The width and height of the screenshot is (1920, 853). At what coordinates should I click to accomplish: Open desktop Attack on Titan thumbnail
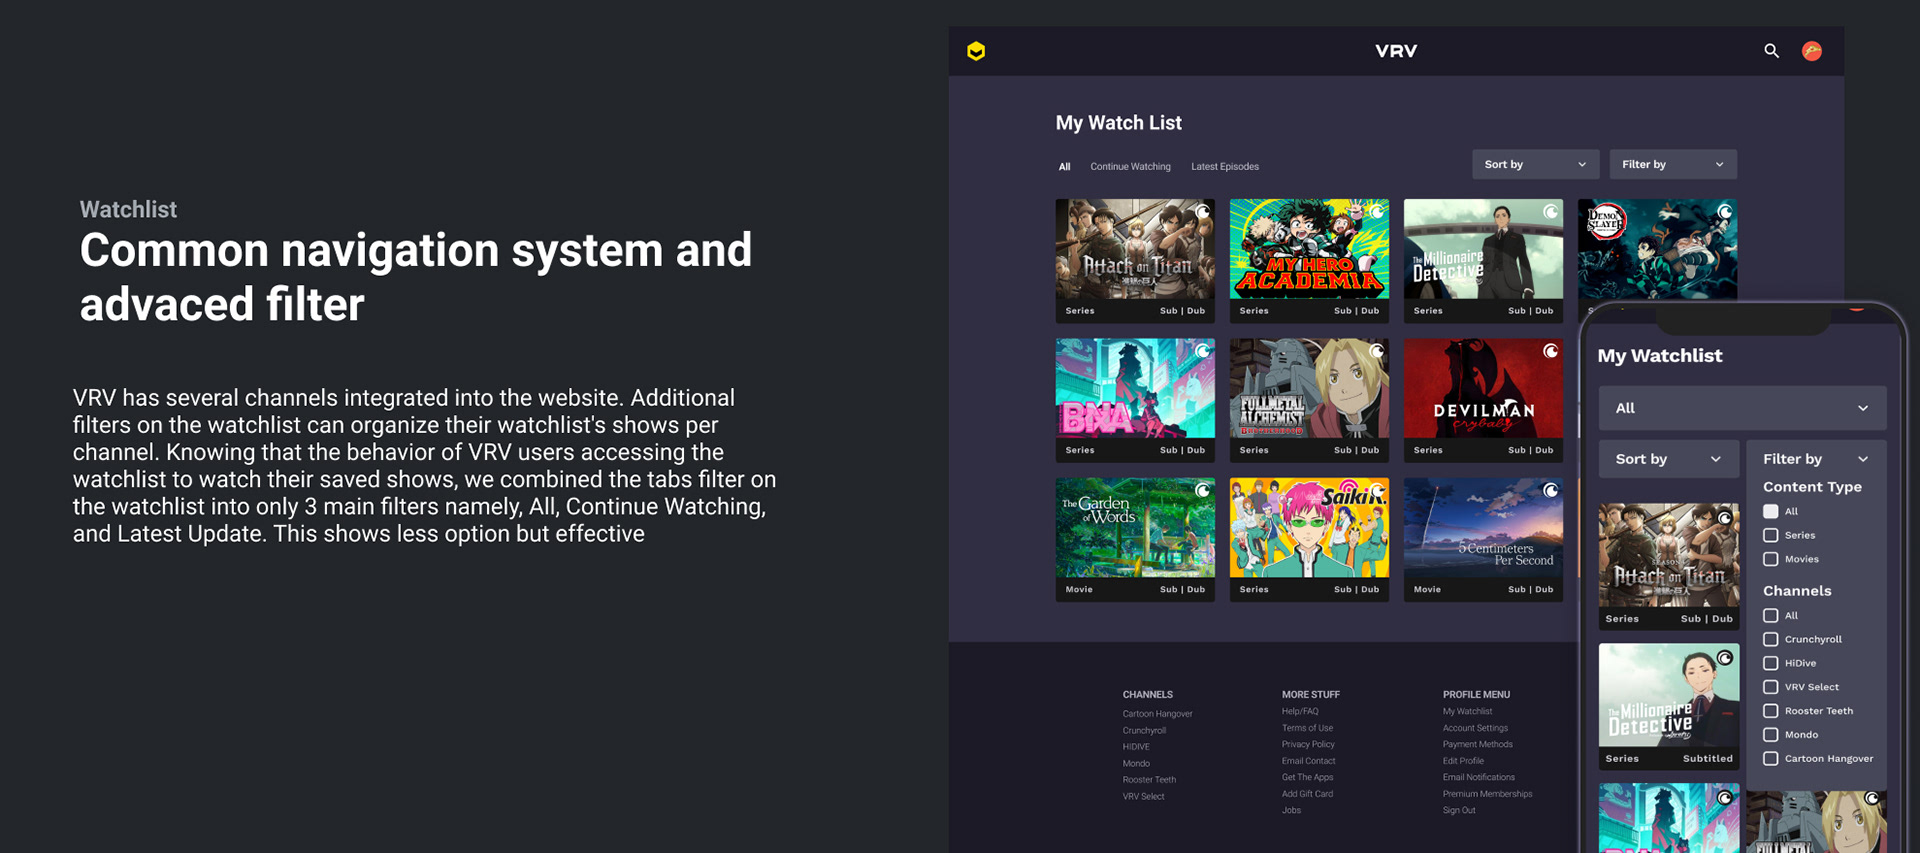click(x=1135, y=249)
